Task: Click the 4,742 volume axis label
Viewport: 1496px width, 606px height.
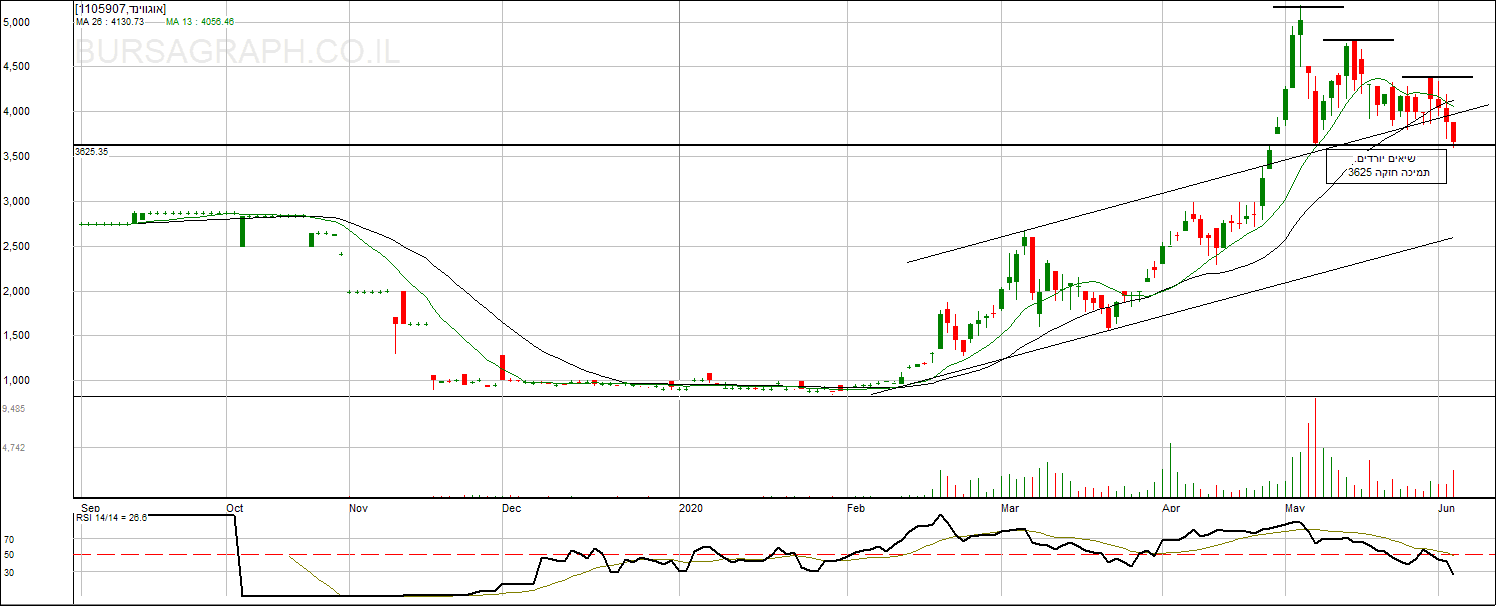Action: point(14,448)
